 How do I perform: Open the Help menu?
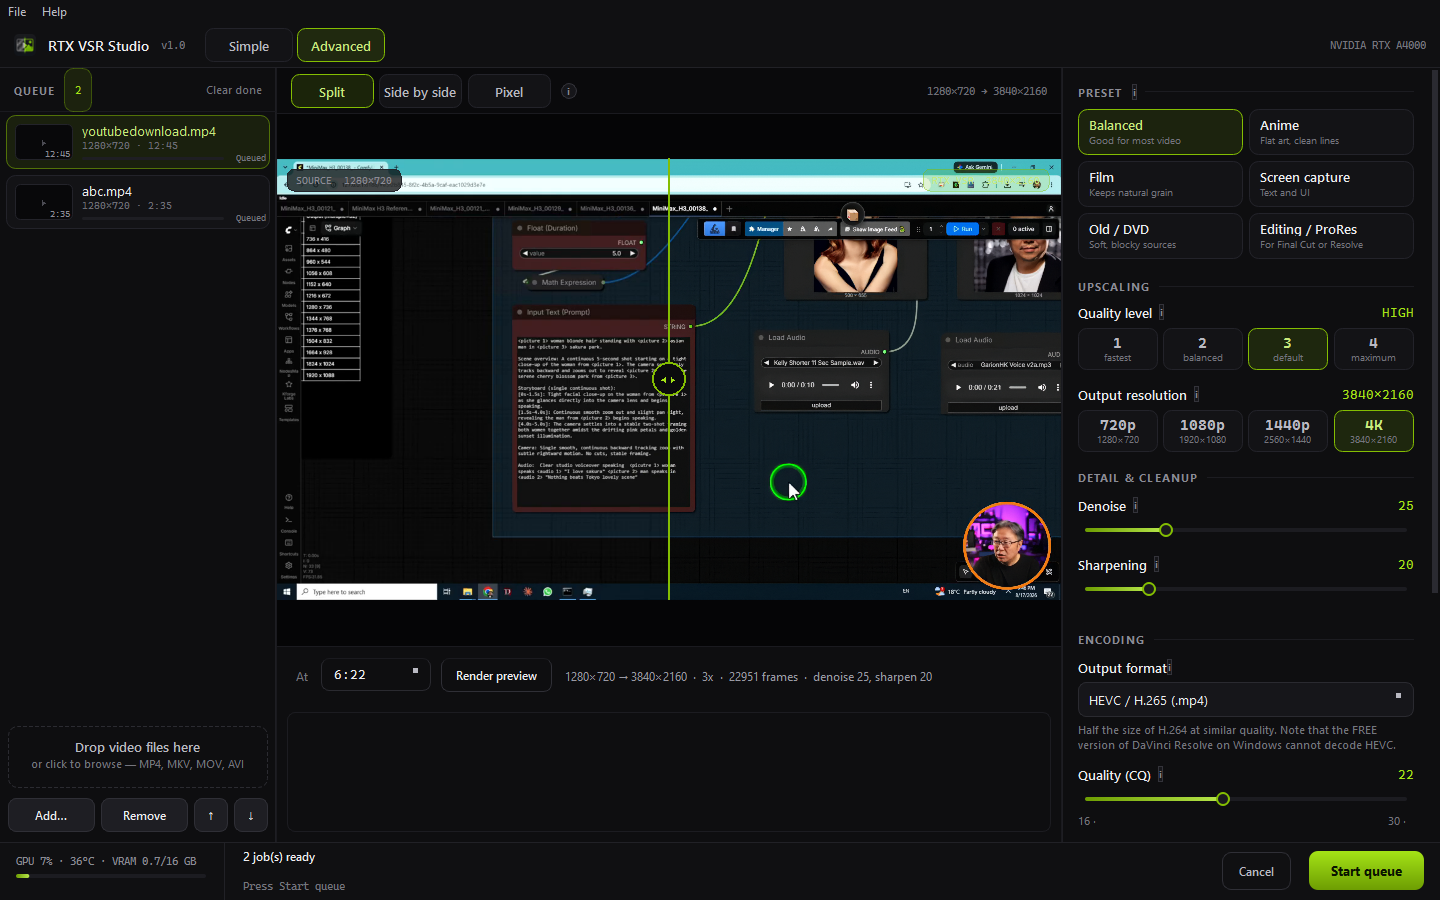pos(54,12)
